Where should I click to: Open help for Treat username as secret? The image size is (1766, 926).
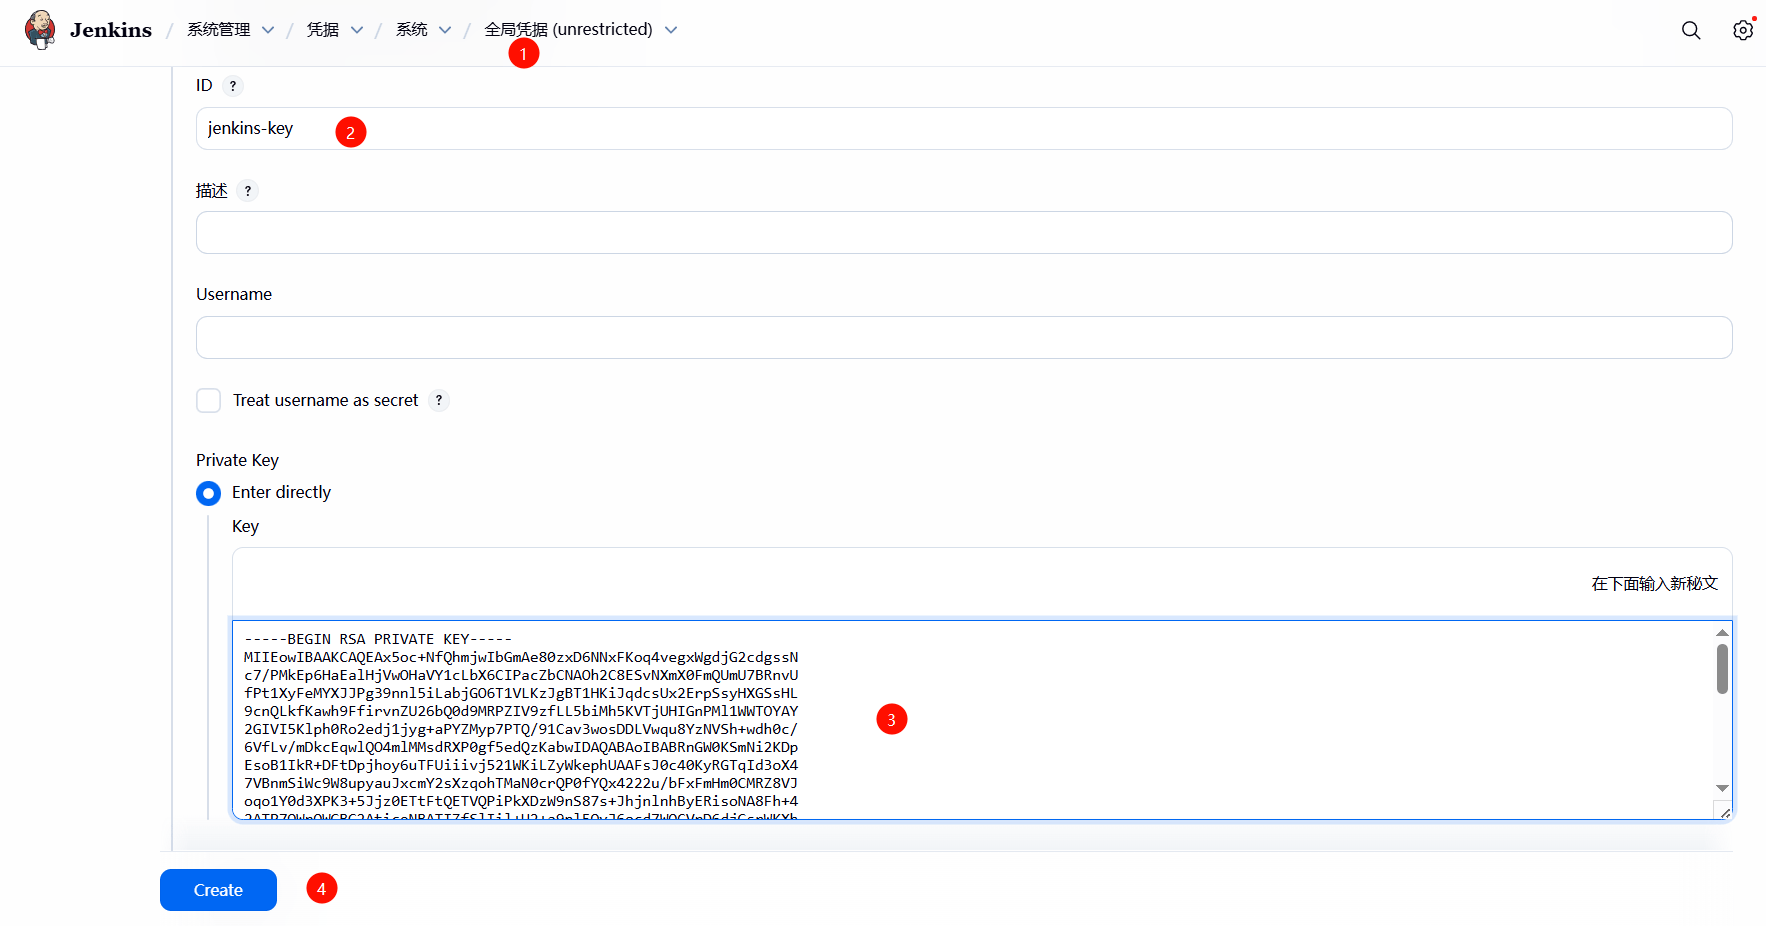(439, 401)
